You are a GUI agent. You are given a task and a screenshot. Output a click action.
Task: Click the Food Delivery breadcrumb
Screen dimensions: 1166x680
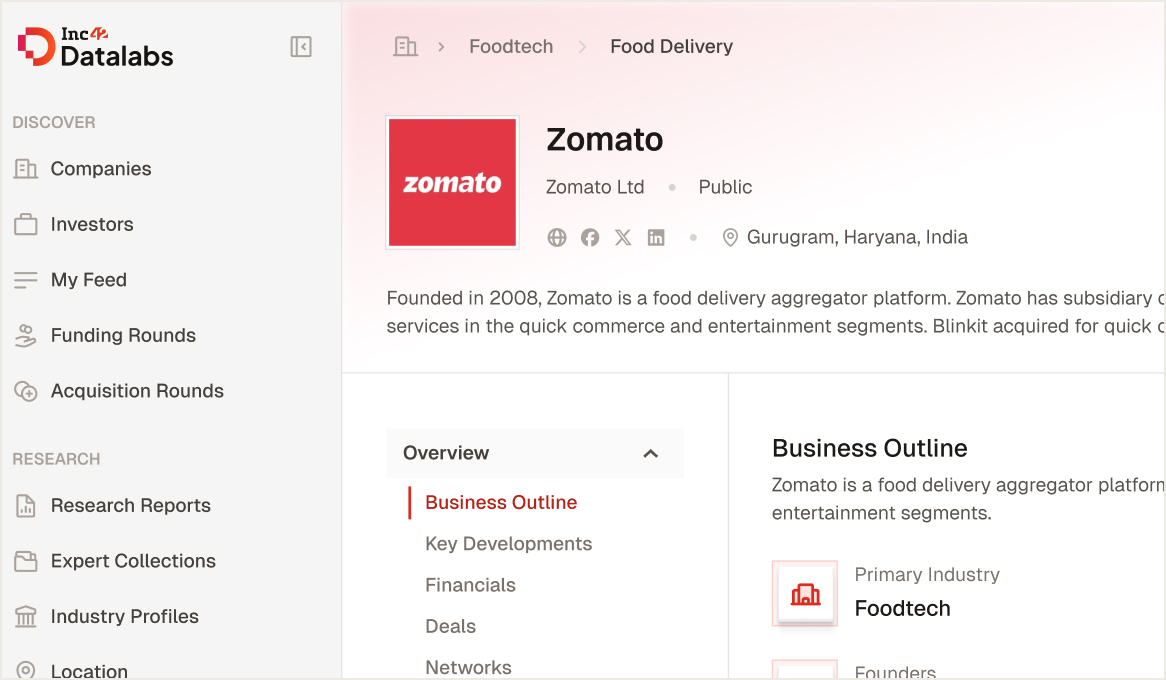pos(671,47)
